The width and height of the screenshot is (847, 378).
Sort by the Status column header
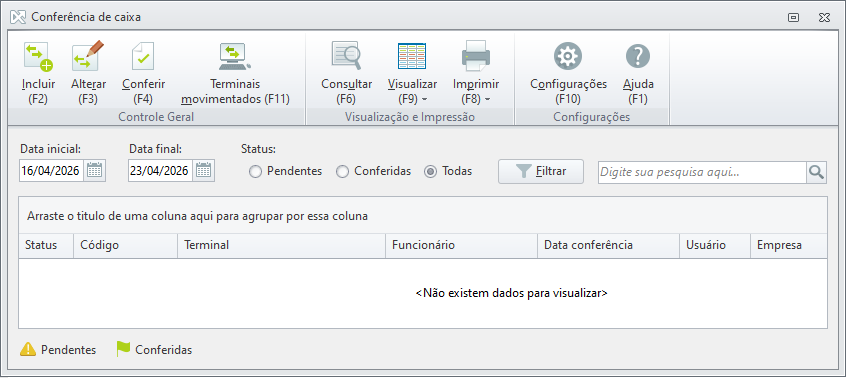pyautogui.click(x=46, y=245)
